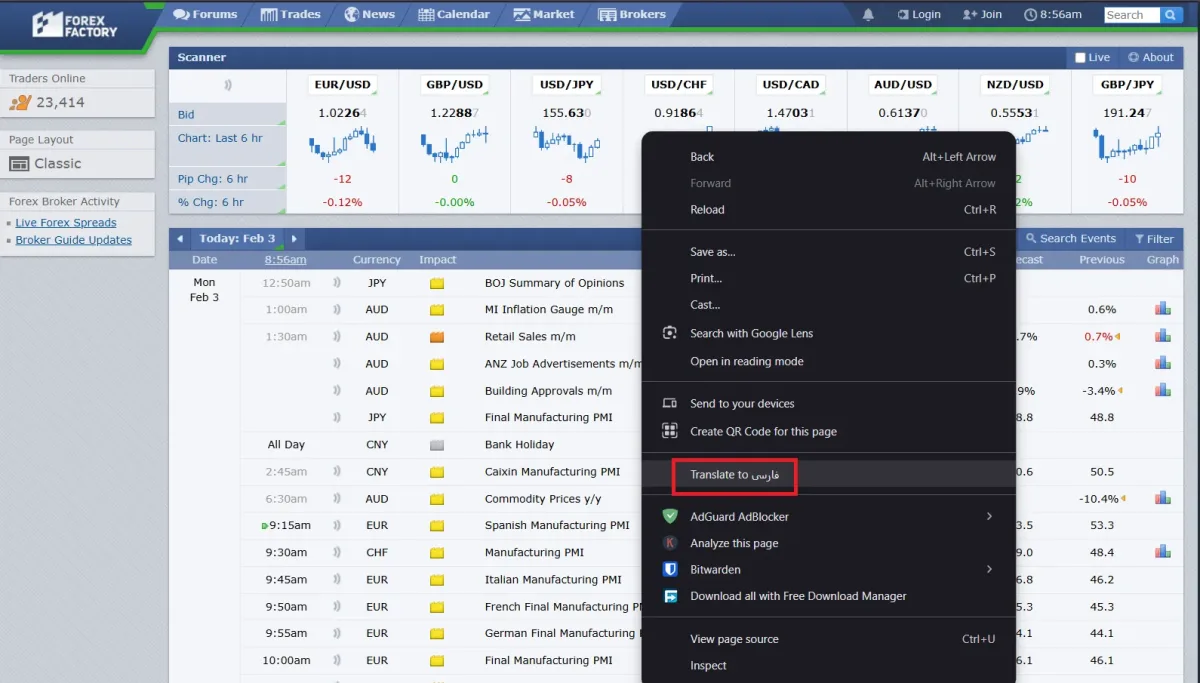1200x683 pixels.
Task: Open the Calendar tab
Action: tap(454, 15)
